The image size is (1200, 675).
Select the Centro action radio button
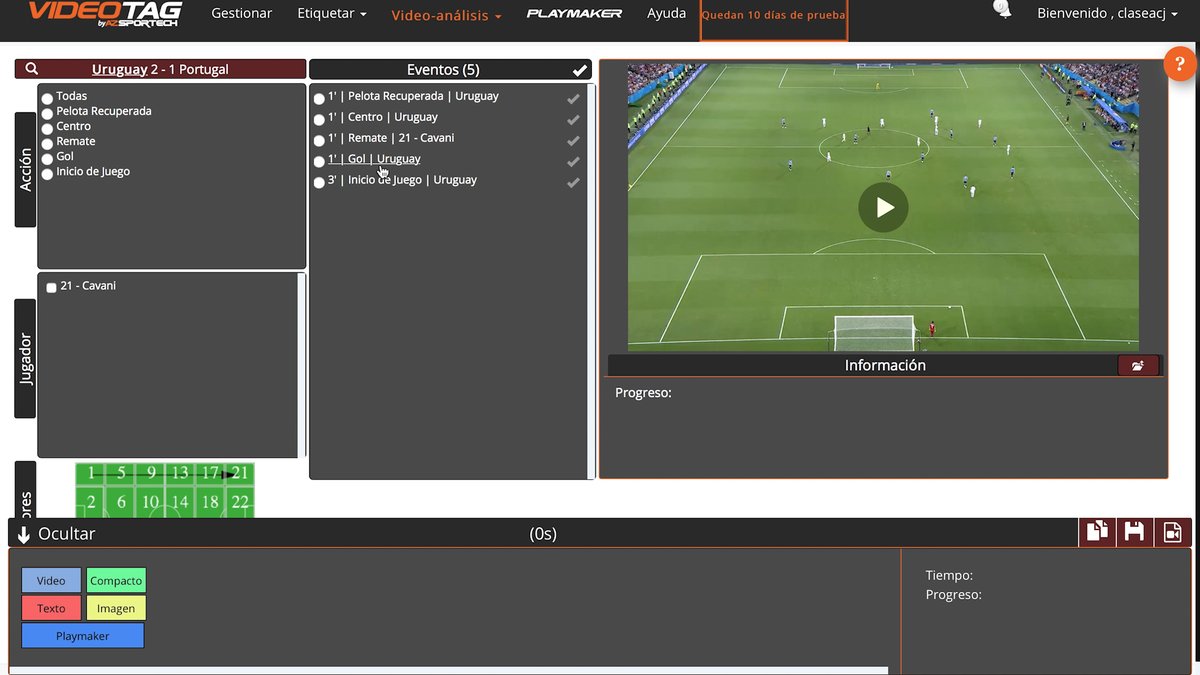[47, 128]
